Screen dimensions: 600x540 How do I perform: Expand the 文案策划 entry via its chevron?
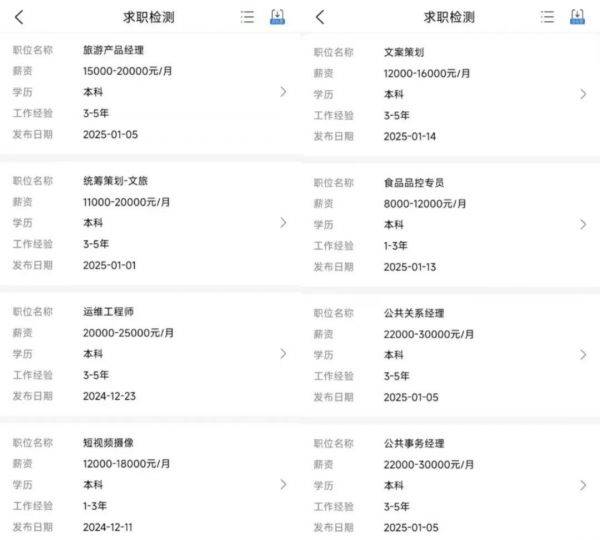click(x=583, y=94)
